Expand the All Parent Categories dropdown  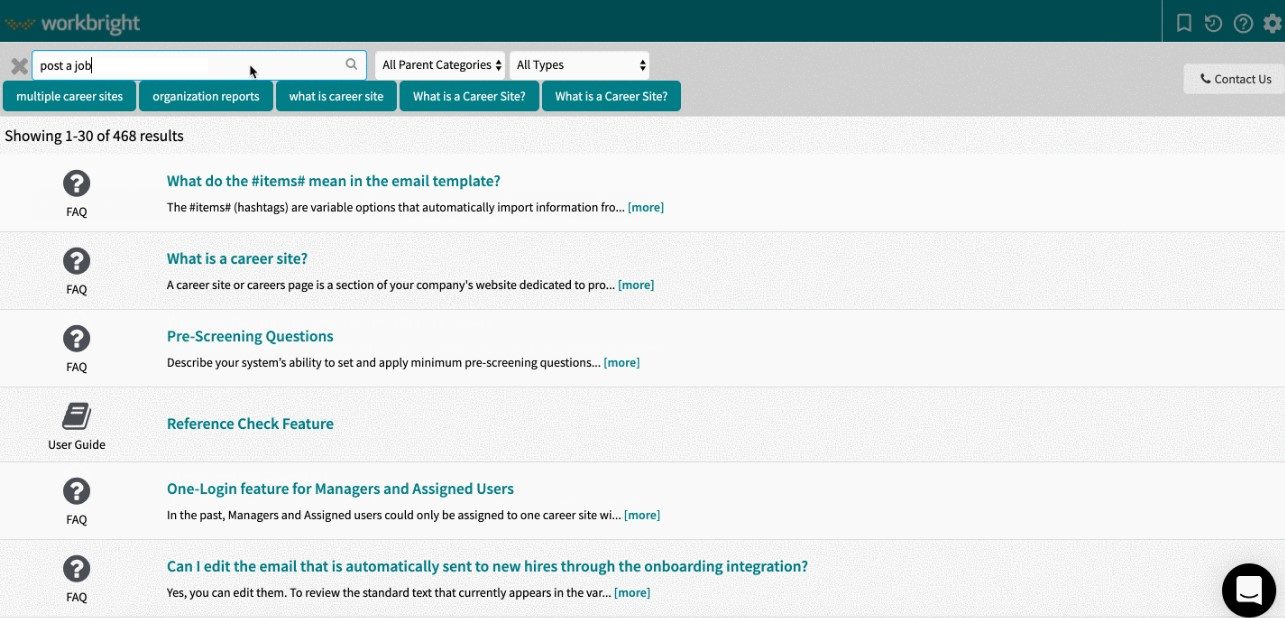(441, 65)
